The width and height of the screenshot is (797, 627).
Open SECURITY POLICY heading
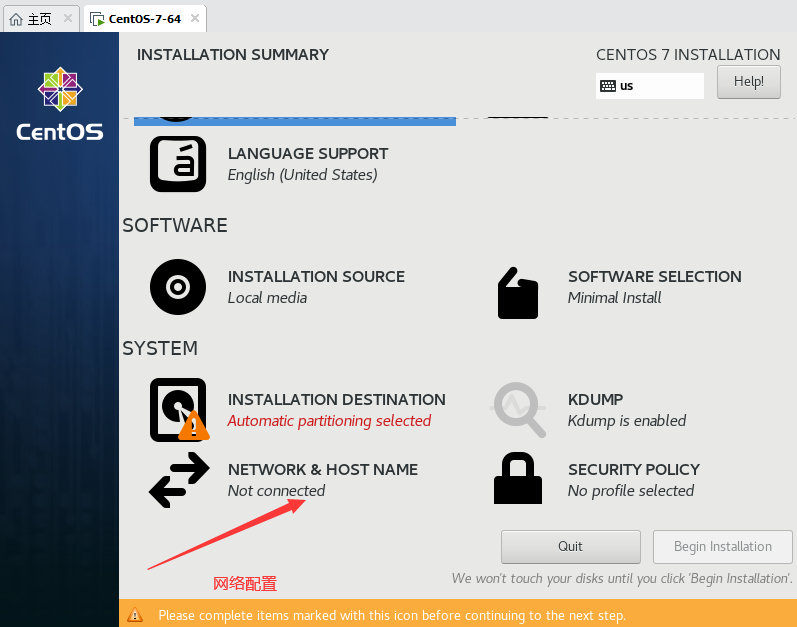click(634, 469)
